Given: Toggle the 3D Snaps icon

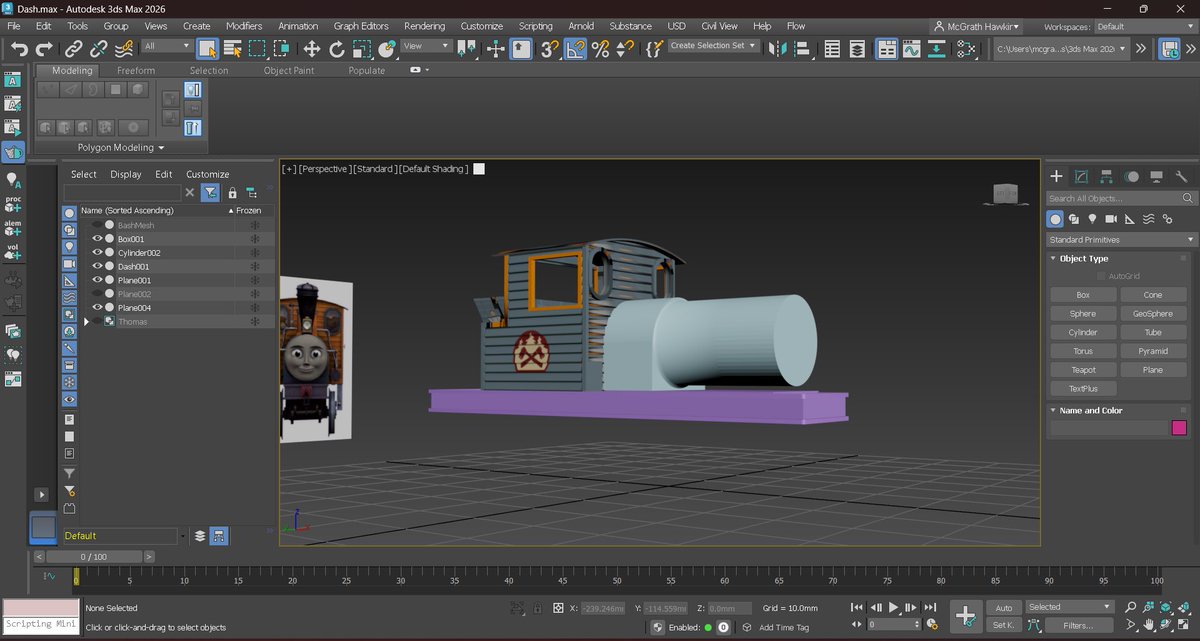Looking at the screenshot, I should click(549, 48).
